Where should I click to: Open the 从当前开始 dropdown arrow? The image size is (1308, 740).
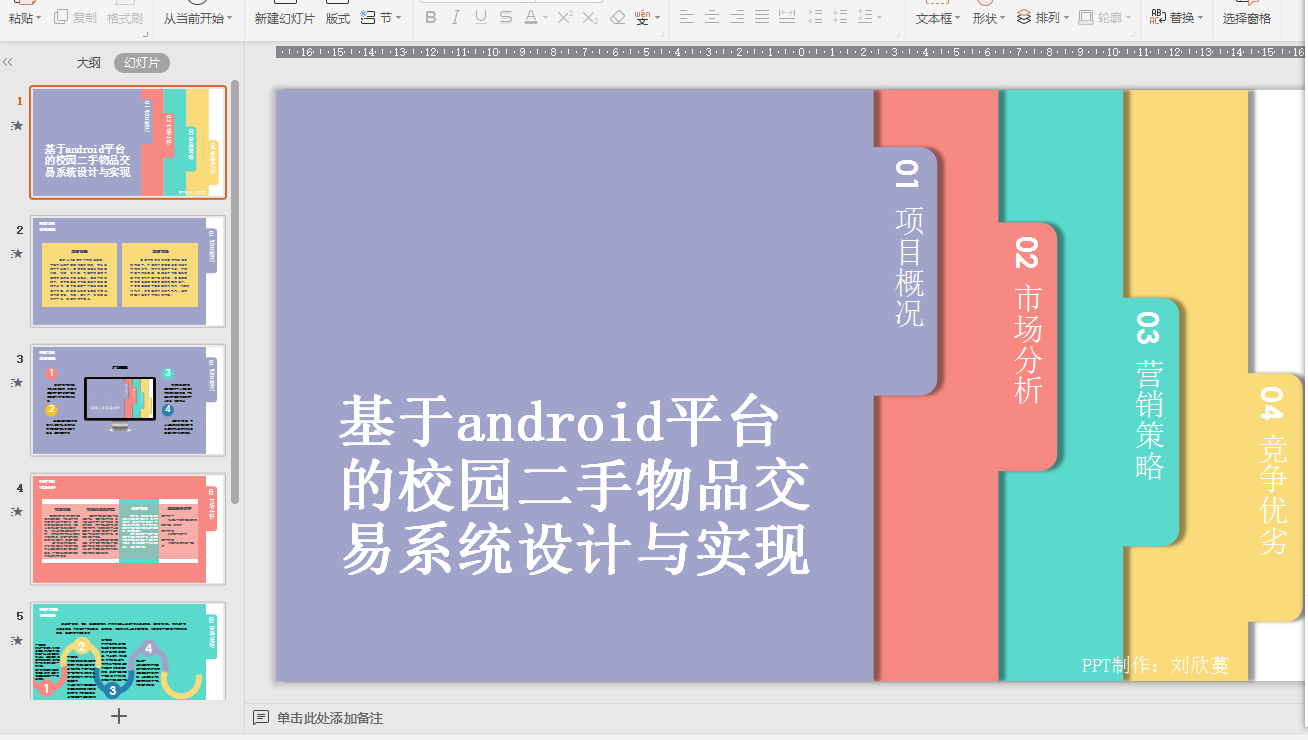pyautogui.click(x=230, y=18)
